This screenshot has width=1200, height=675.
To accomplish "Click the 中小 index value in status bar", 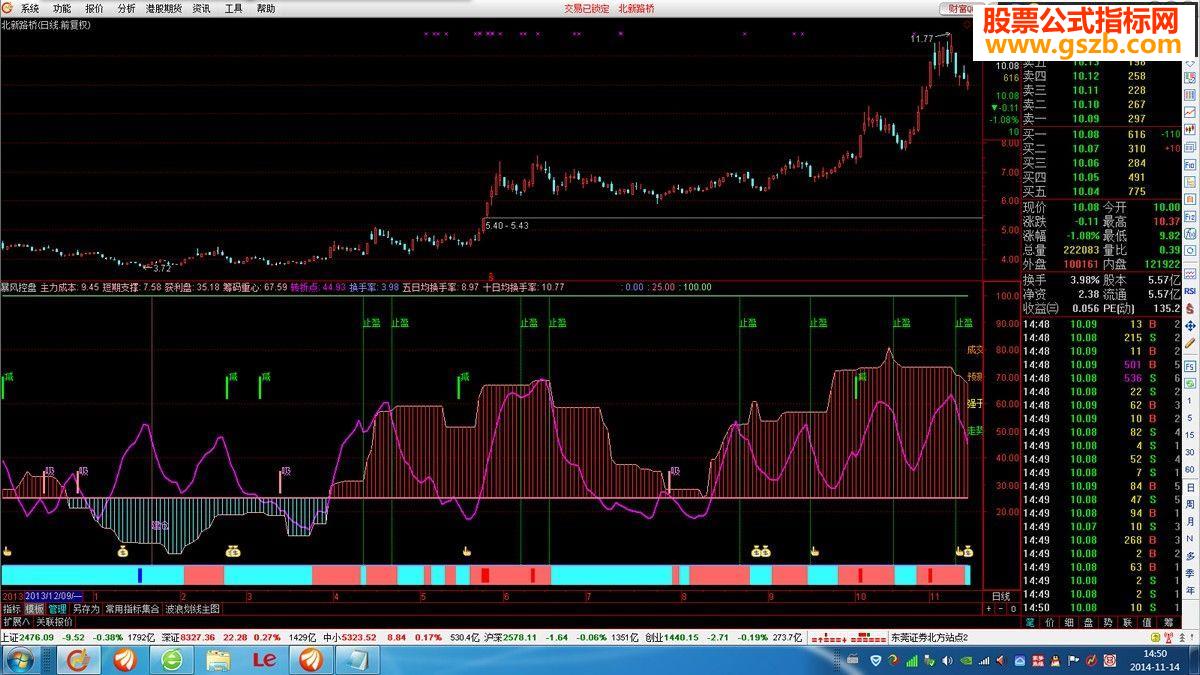I will pos(357,637).
